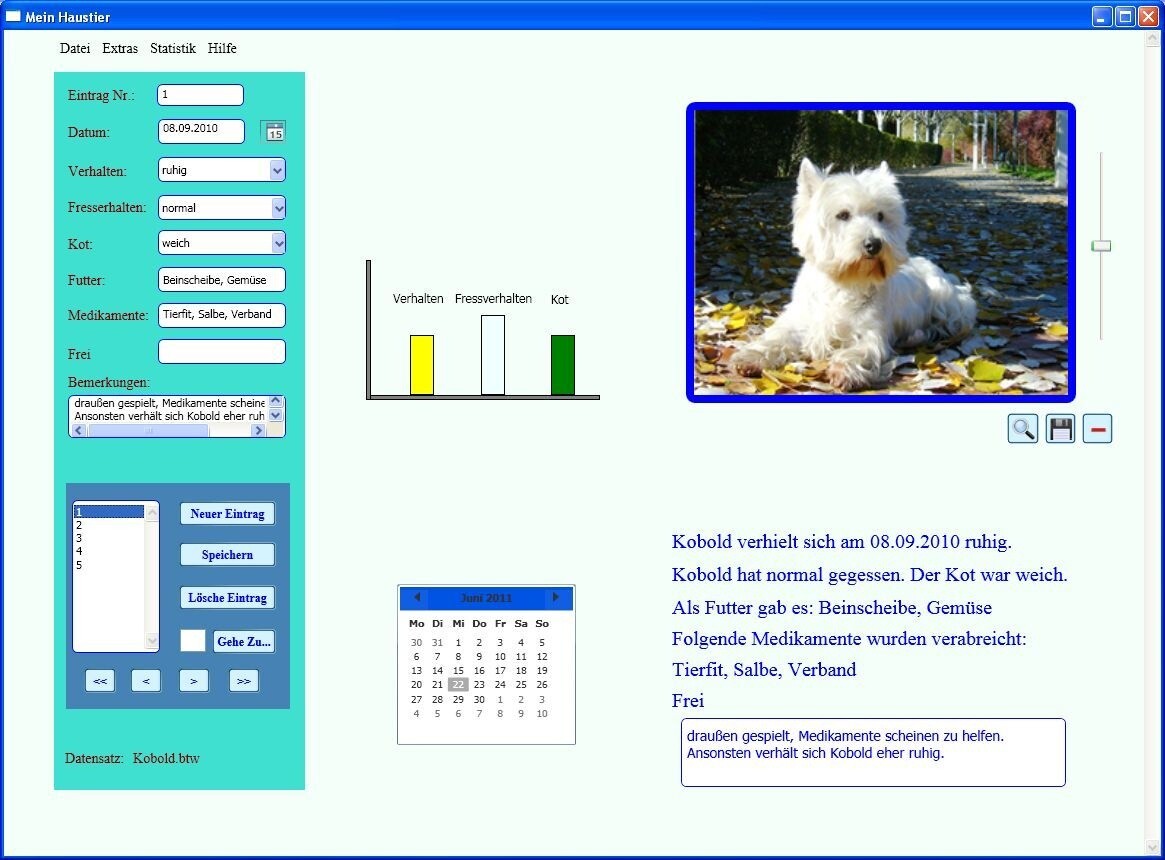Open the Datei menu
The width and height of the screenshot is (1165, 860).
pyautogui.click(x=75, y=48)
